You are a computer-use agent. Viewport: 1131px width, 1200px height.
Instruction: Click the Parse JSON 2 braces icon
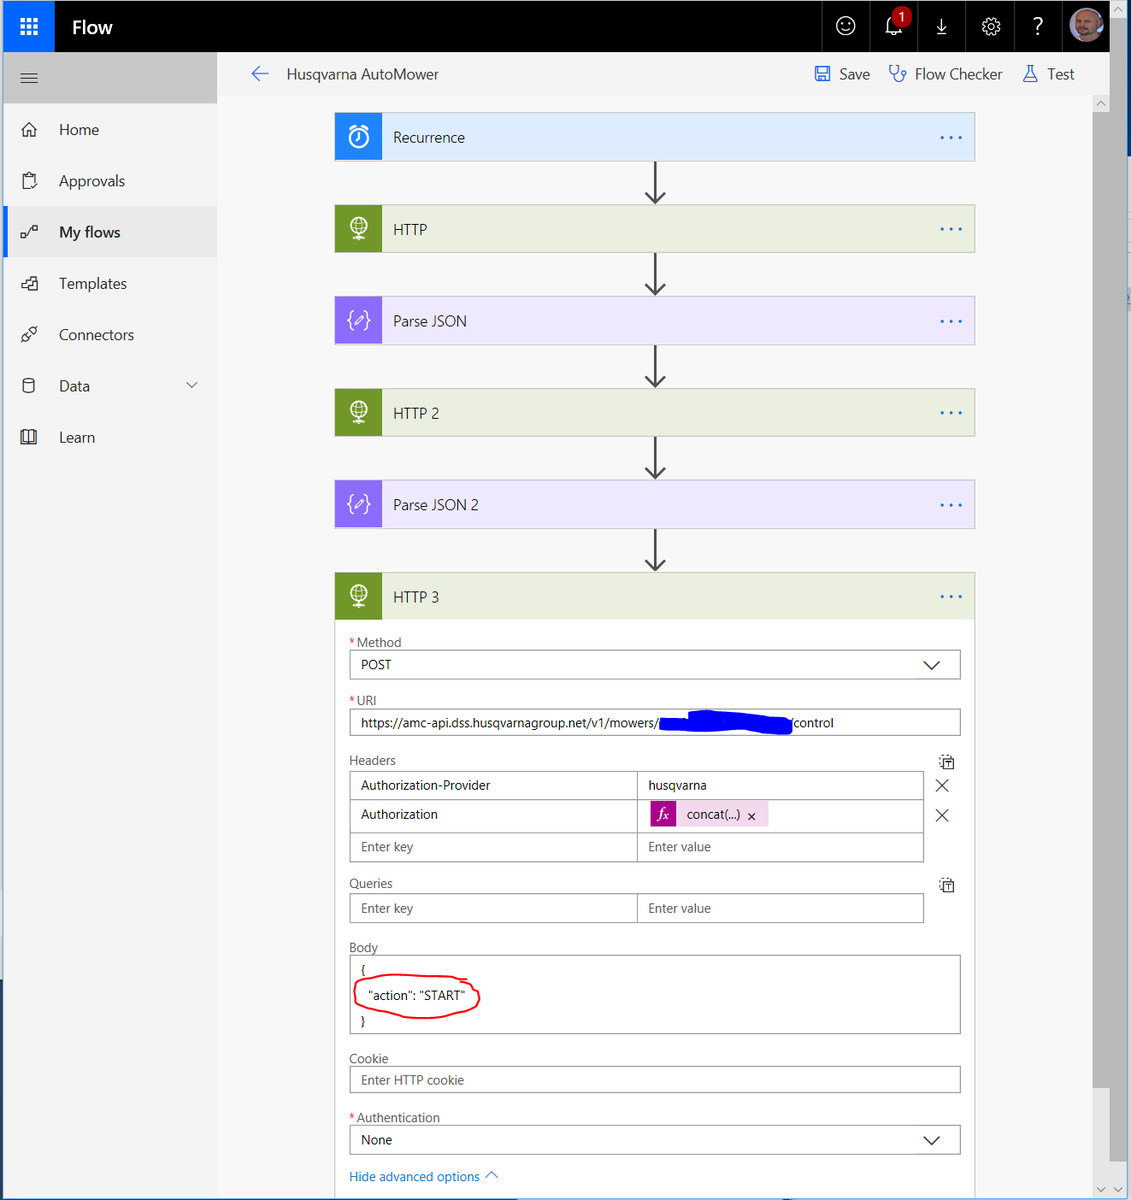359,505
